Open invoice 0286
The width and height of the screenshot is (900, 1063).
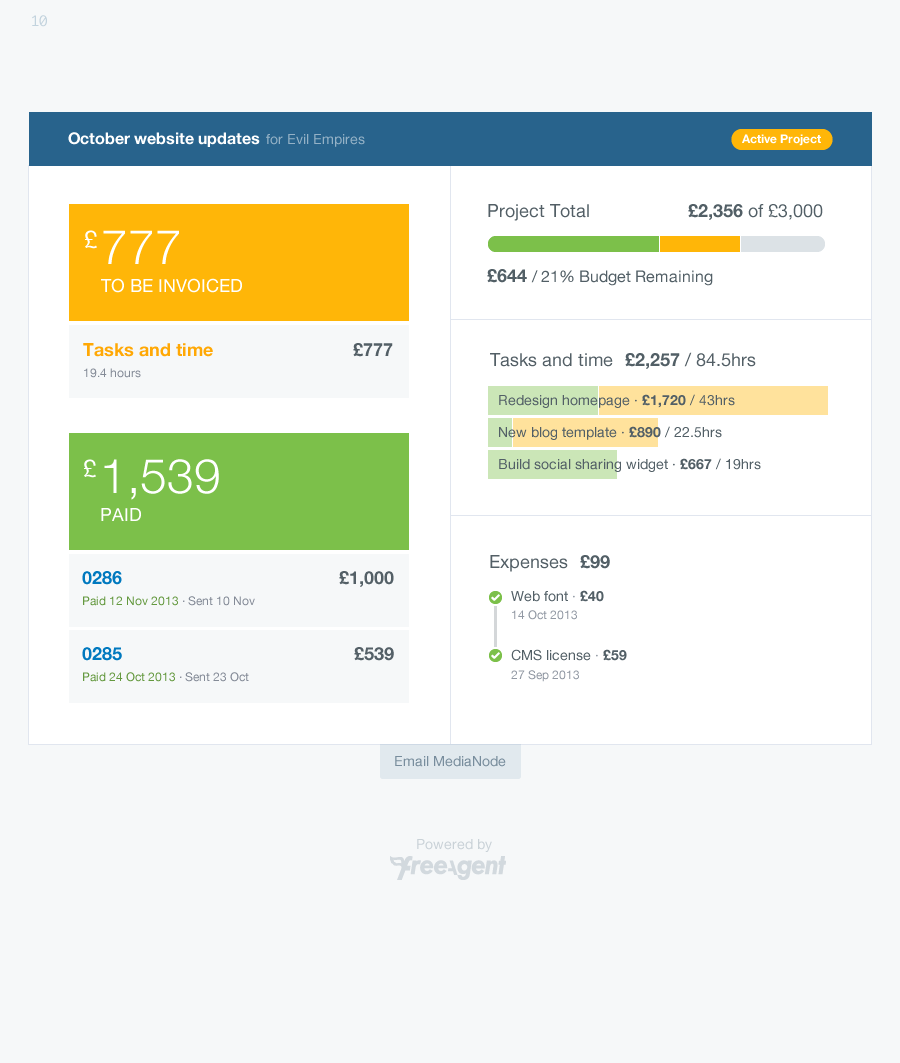tap(102, 578)
